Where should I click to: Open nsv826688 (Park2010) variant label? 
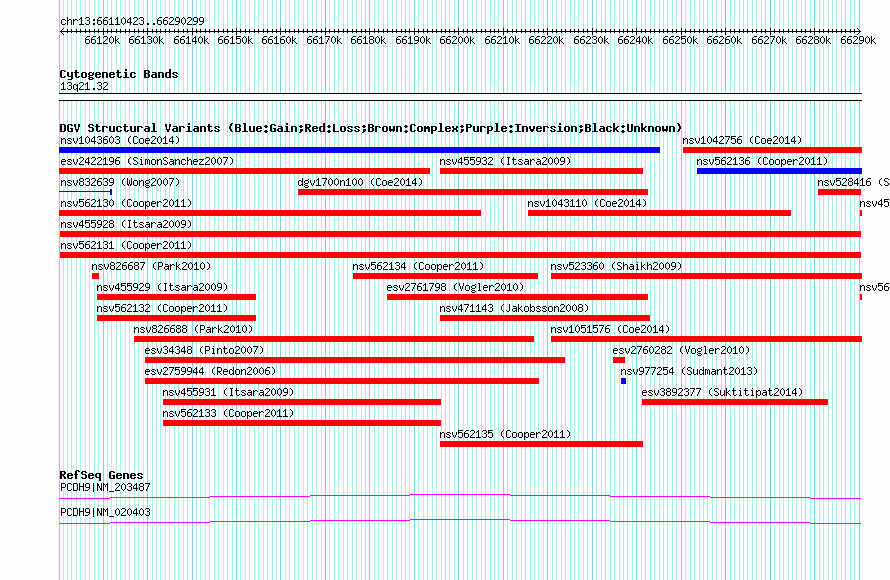click(x=193, y=329)
